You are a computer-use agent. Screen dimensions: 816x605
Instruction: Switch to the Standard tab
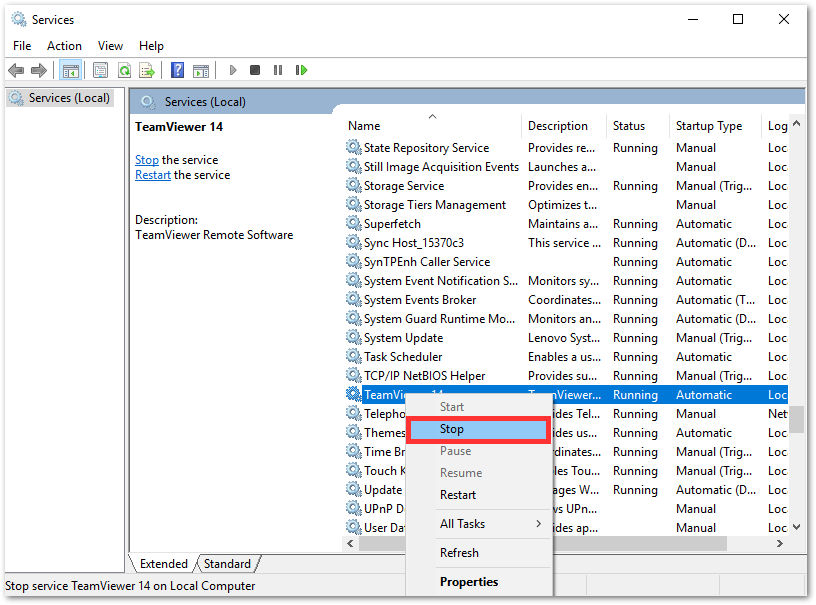(227, 564)
